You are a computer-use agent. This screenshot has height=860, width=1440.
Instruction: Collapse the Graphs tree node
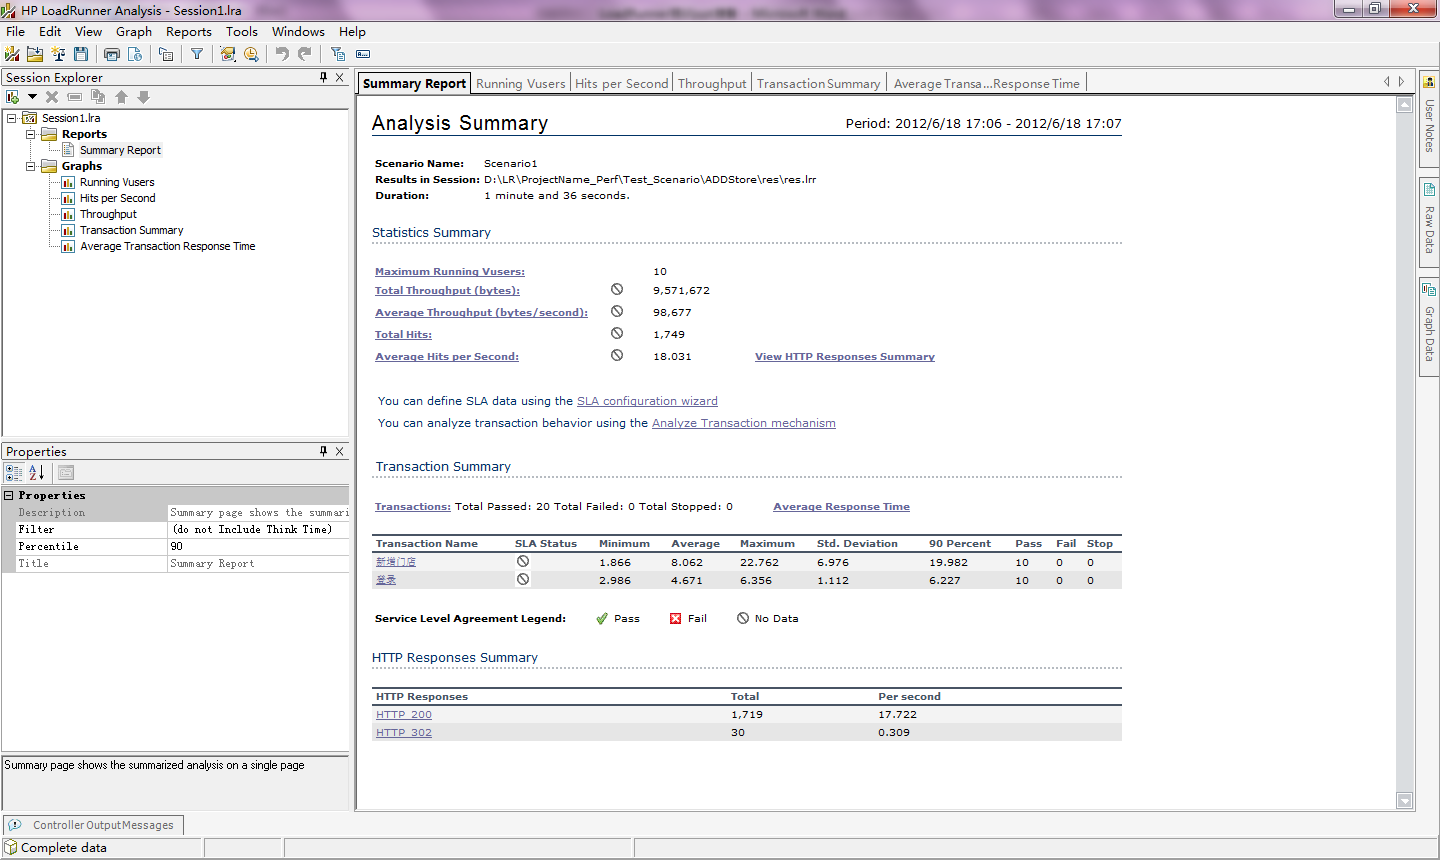(x=30, y=166)
